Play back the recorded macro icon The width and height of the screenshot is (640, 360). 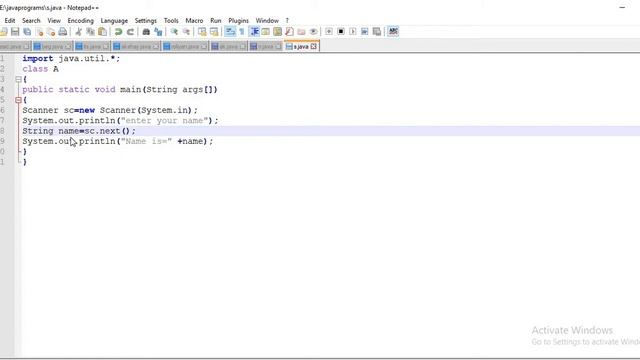(x=353, y=31)
